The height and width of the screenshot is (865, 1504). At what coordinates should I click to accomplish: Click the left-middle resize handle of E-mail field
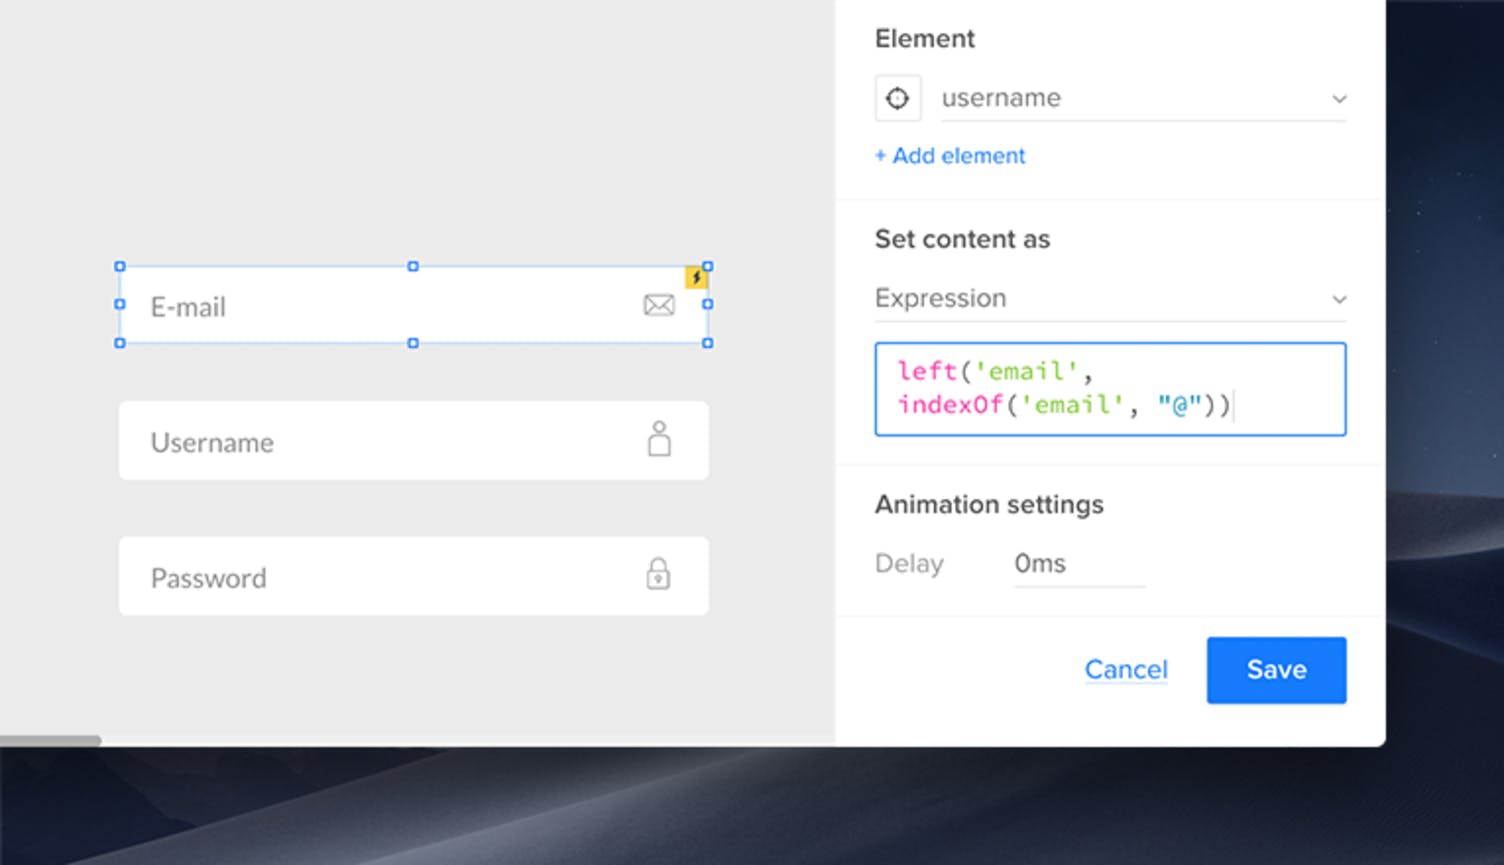(120, 304)
